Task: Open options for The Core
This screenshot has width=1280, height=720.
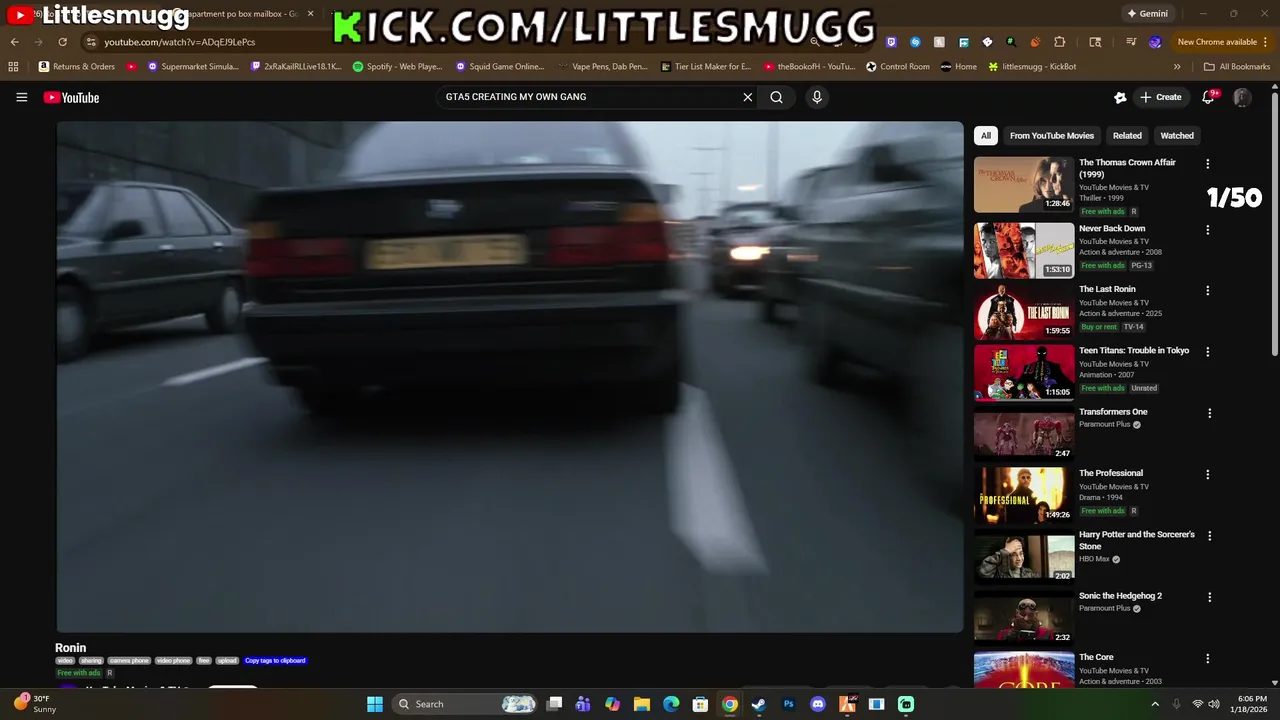Action: [x=1207, y=659]
